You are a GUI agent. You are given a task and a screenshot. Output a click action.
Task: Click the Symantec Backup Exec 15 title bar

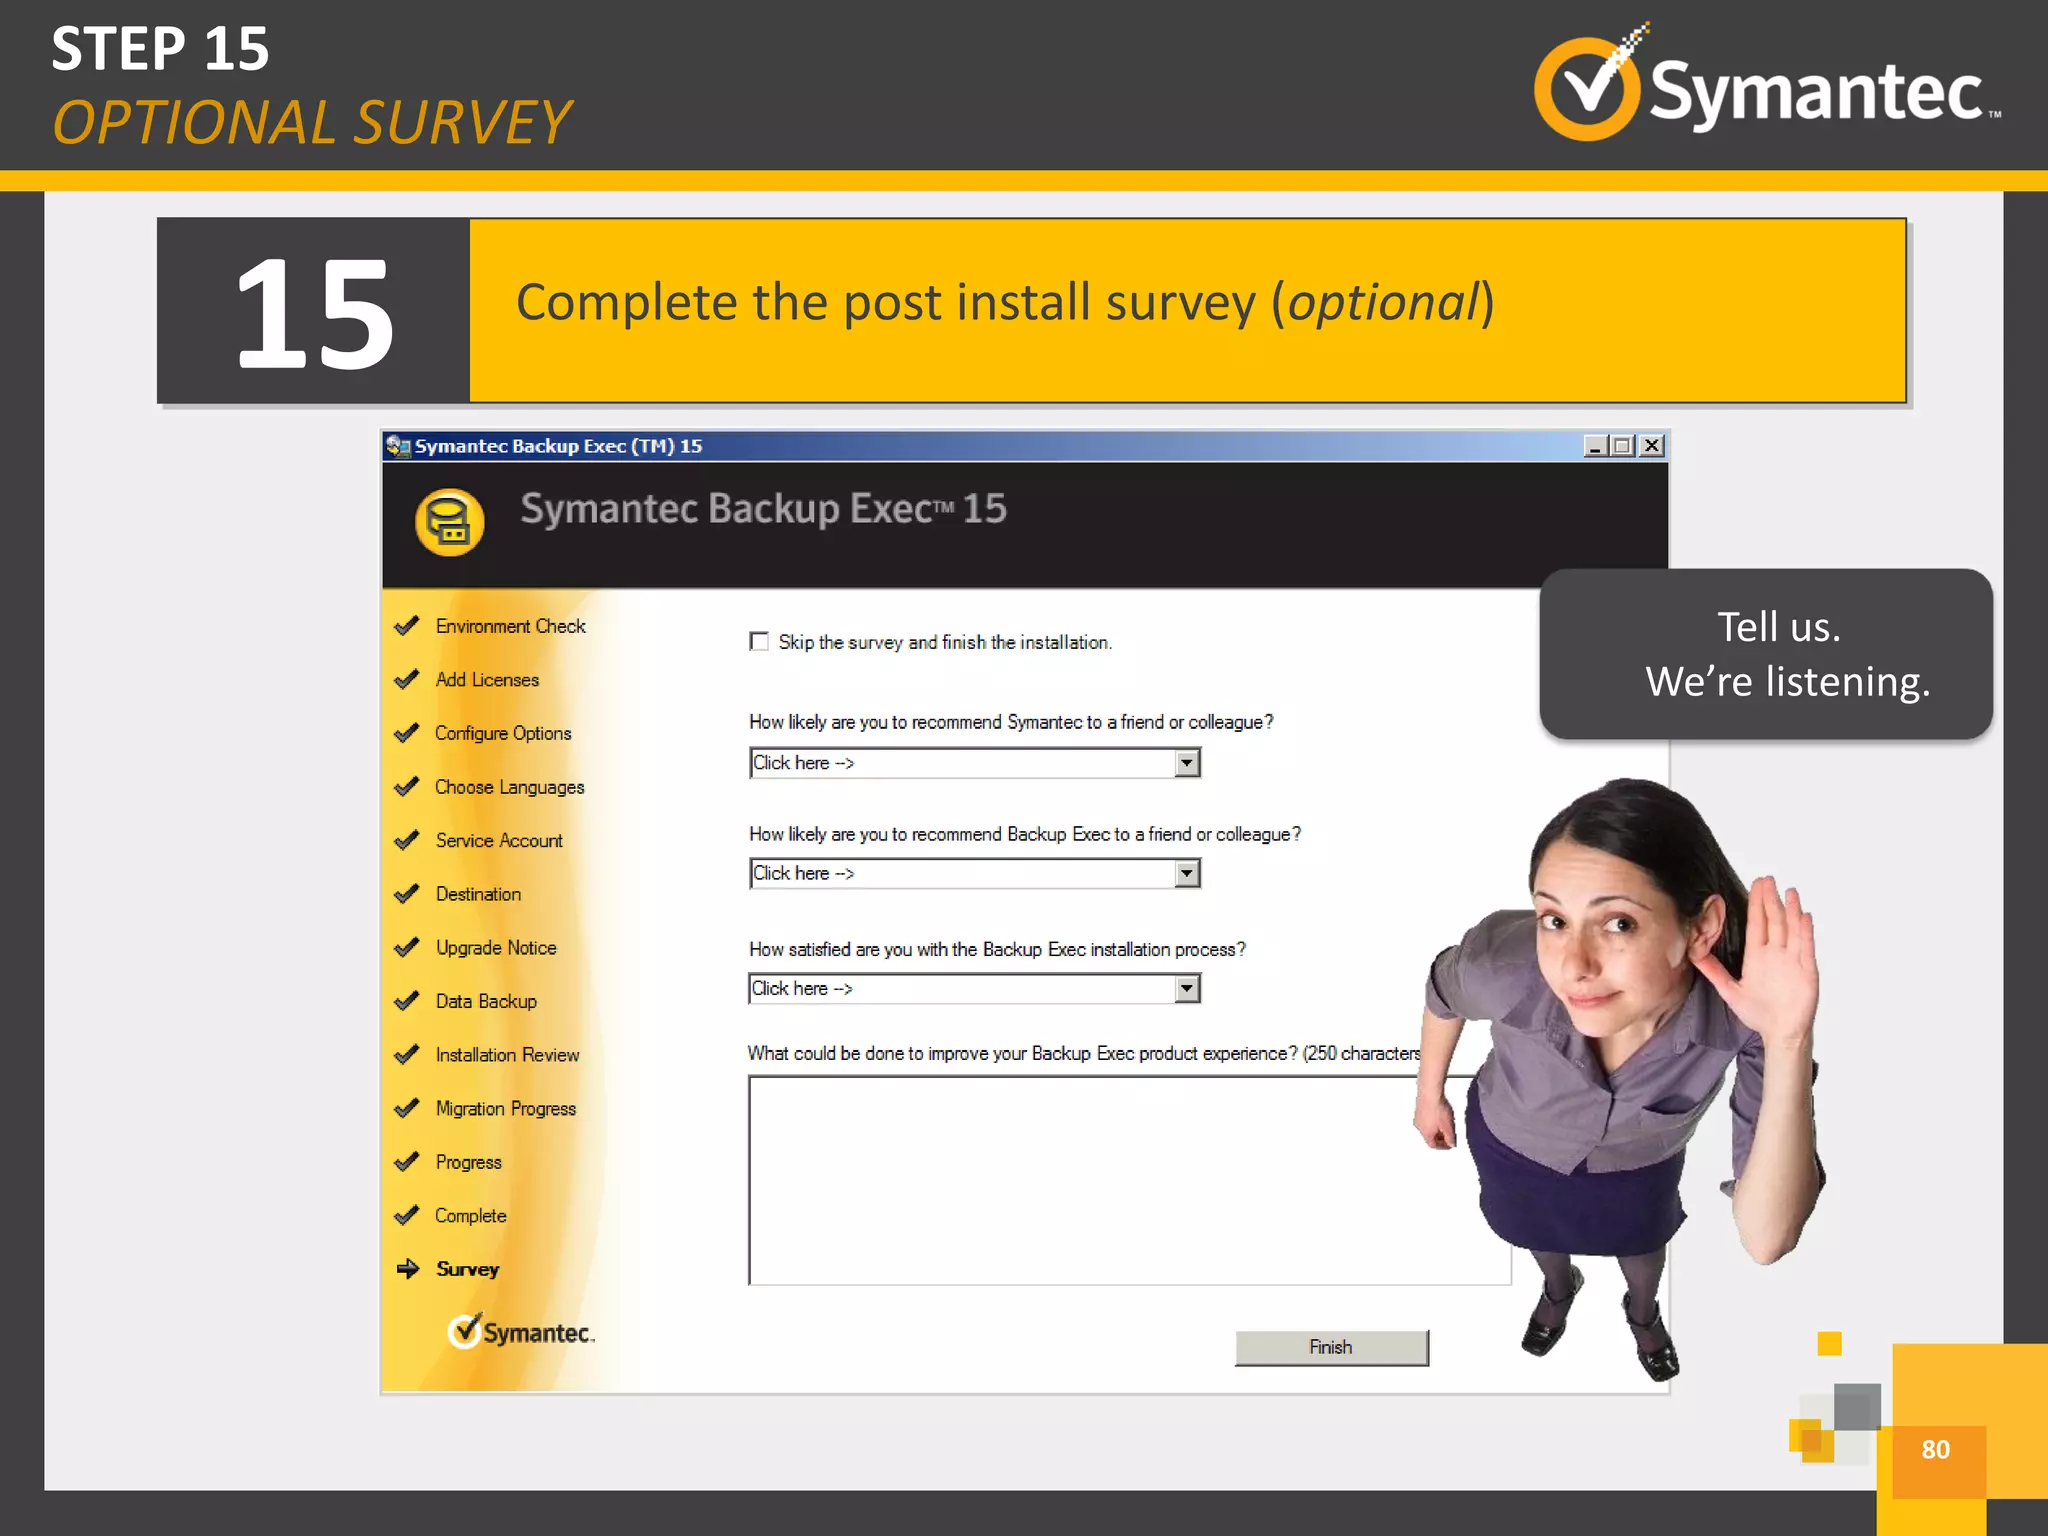tap(1025, 446)
